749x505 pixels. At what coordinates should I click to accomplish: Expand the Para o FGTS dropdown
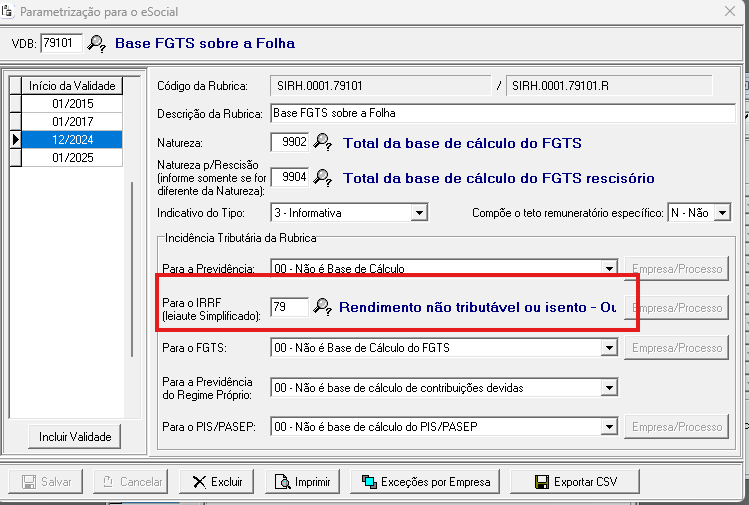(608, 348)
